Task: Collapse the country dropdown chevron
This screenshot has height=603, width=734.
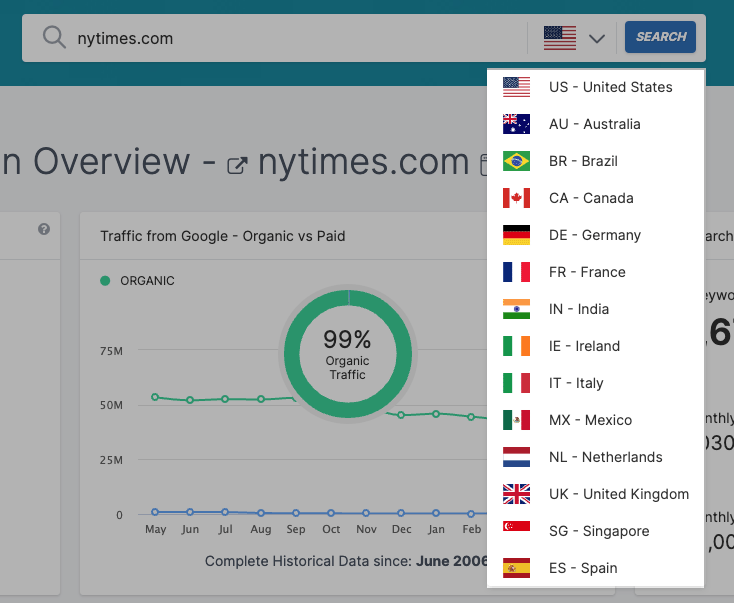Action: click(597, 38)
